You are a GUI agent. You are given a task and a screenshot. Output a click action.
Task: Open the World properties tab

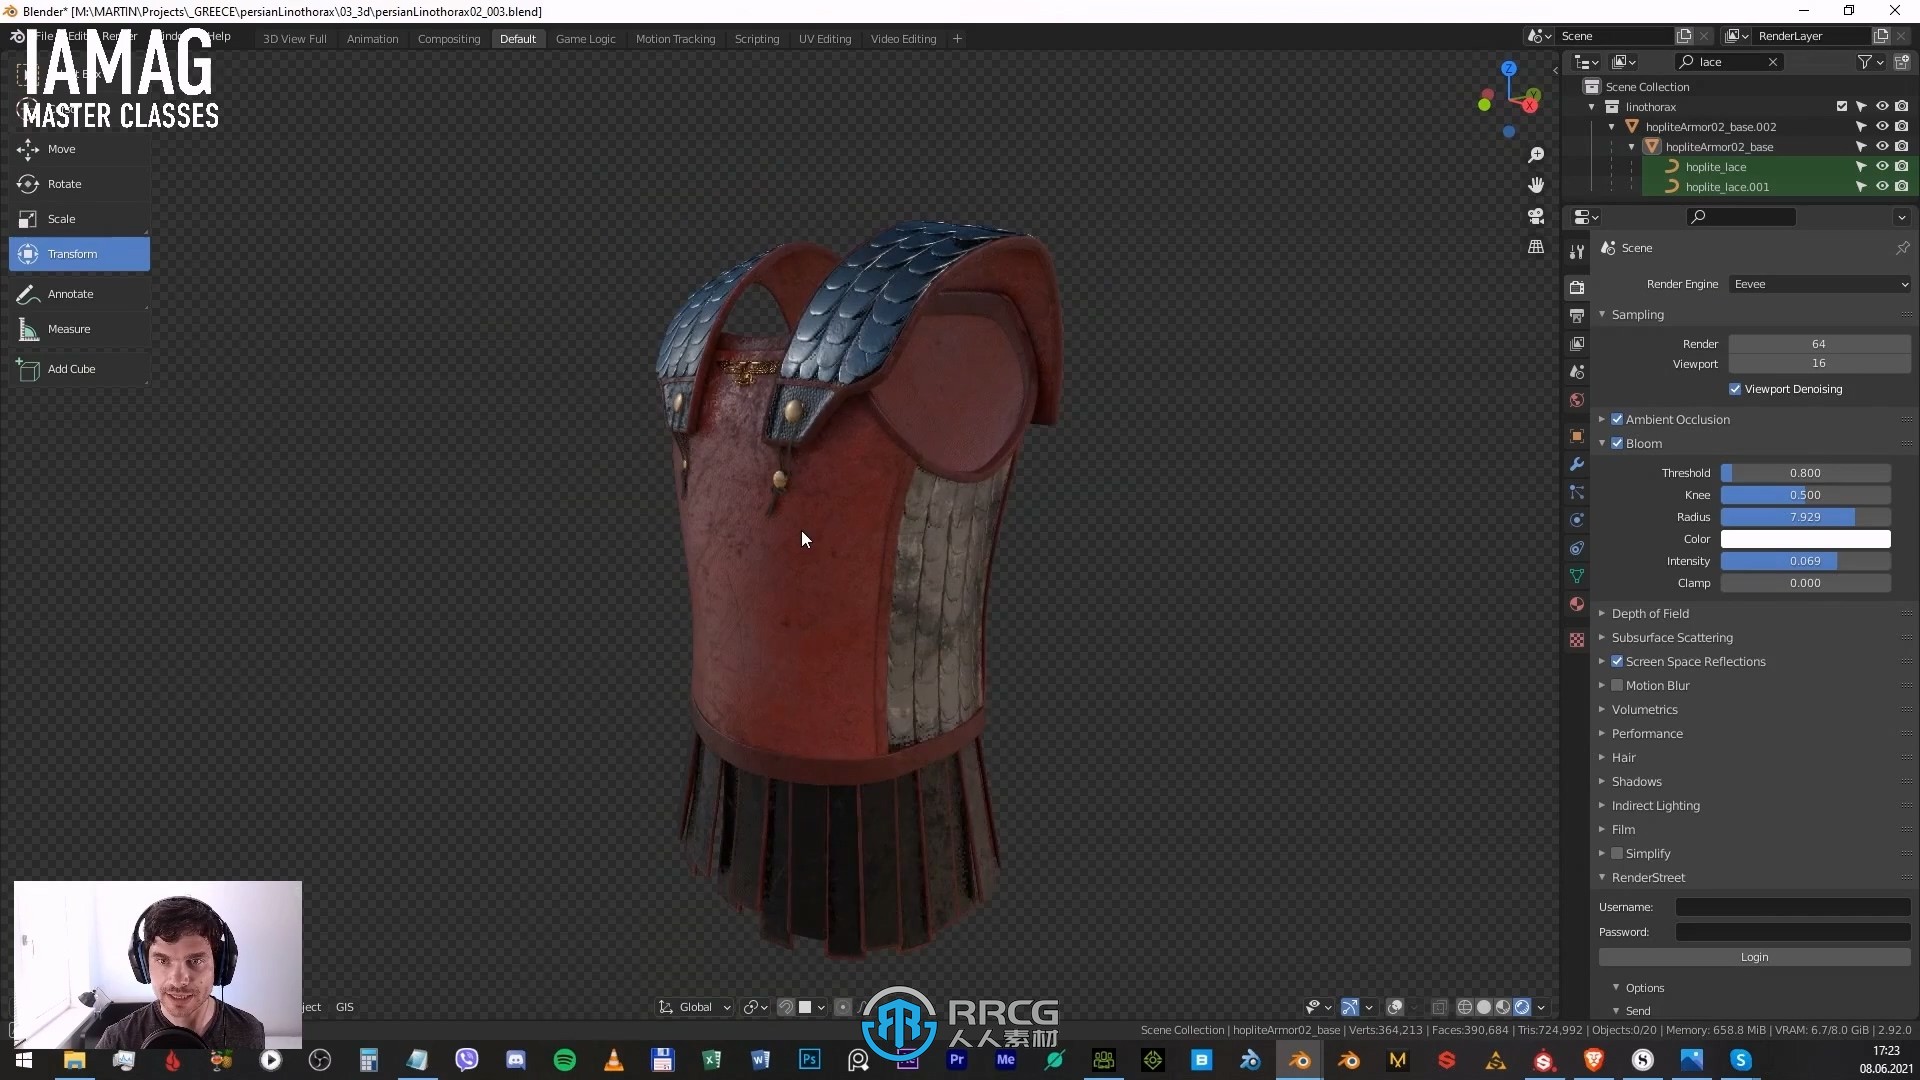click(x=1577, y=399)
